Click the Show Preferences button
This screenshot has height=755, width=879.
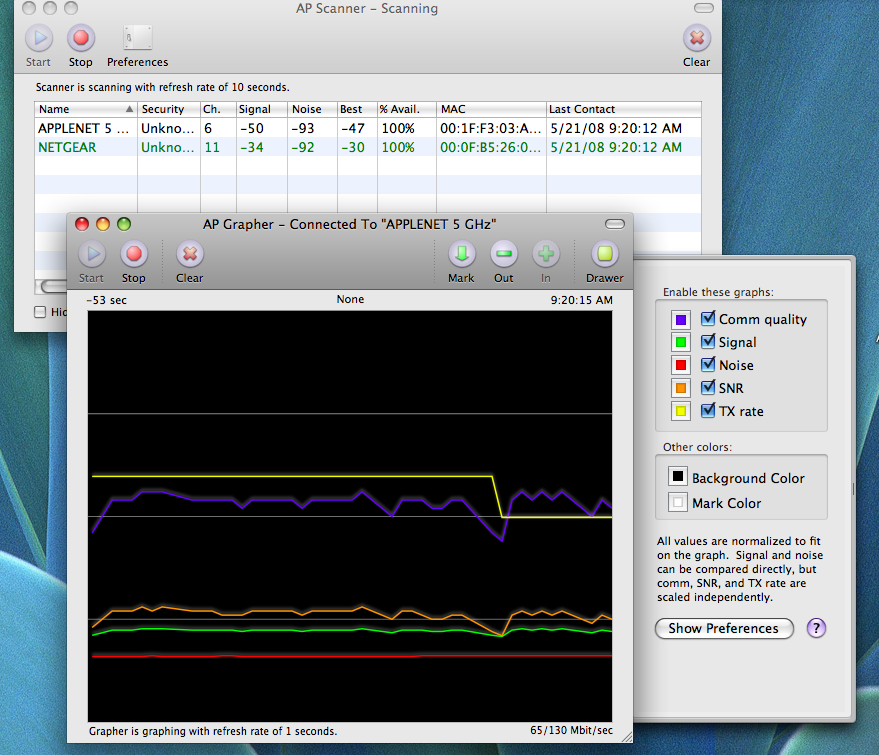(723, 629)
